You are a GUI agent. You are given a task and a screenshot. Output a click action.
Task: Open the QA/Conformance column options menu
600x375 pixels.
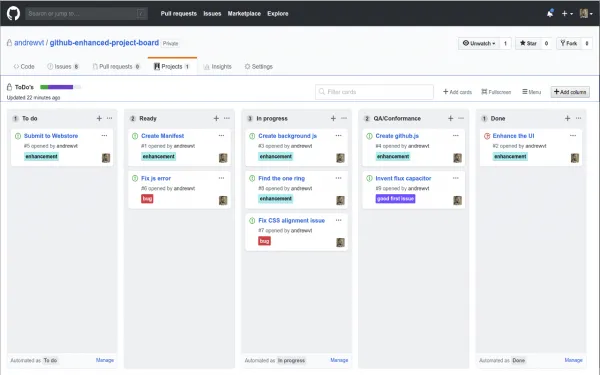tap(461, 118)
